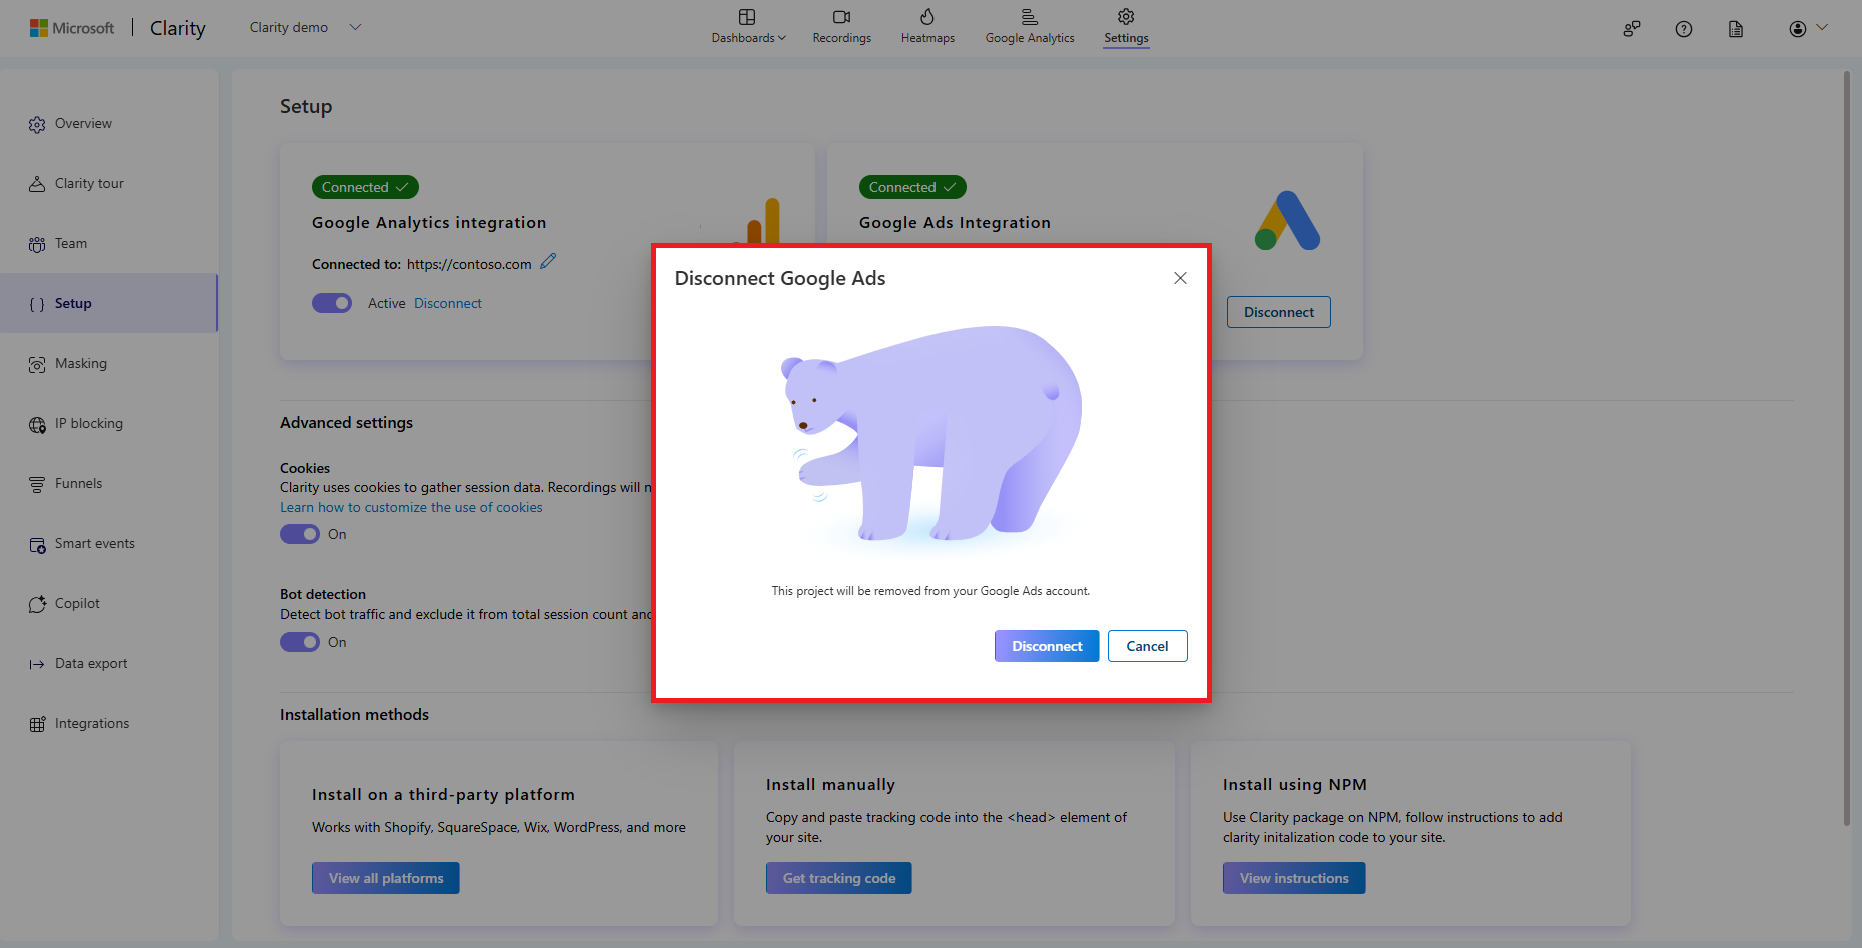Open the Copilot sidebar item
The width and height of the screenshot is (1862, 948).
(x=77, y=603)
